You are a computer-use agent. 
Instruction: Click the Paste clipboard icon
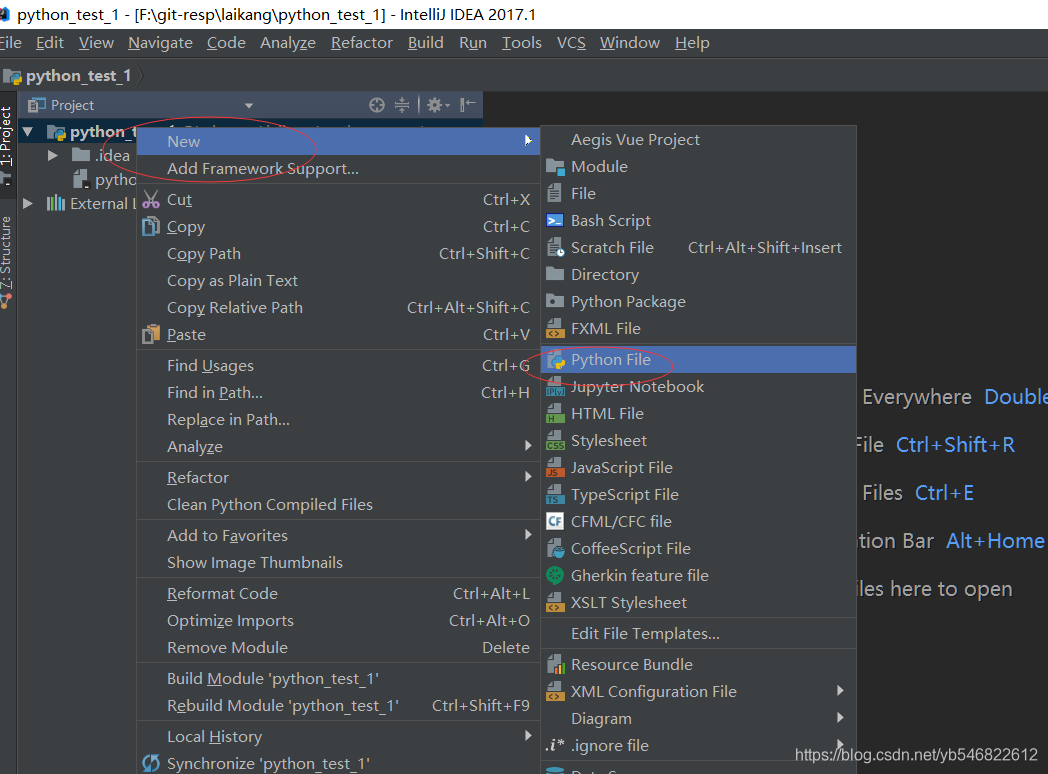click(x=151, y=334)
